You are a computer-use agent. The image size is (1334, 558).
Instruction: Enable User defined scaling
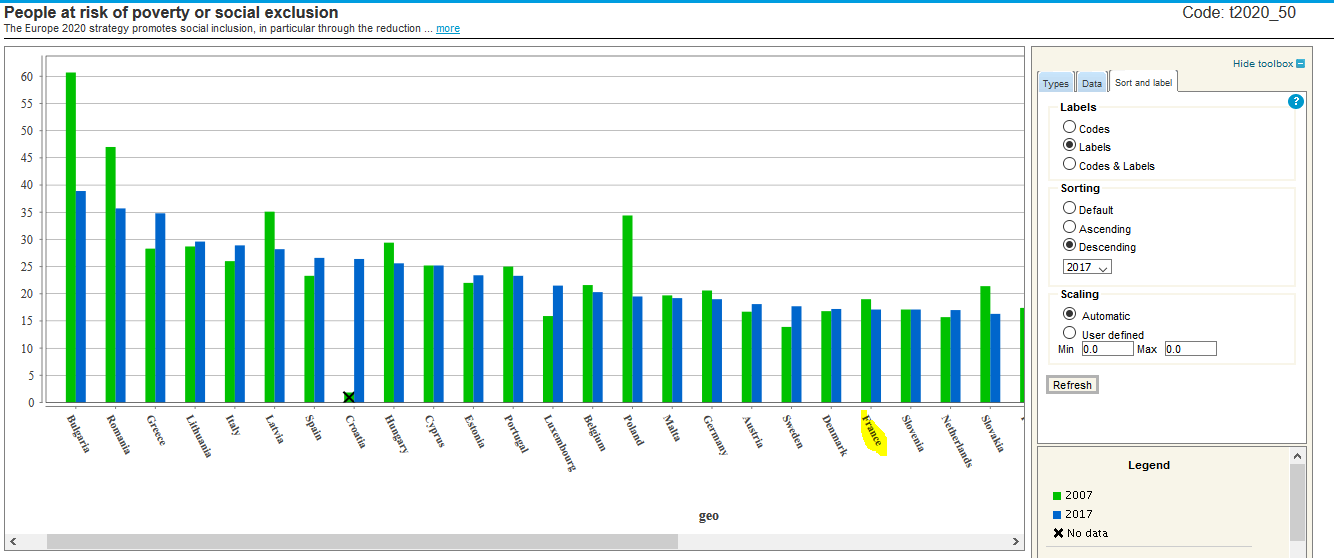point(1070,334)
